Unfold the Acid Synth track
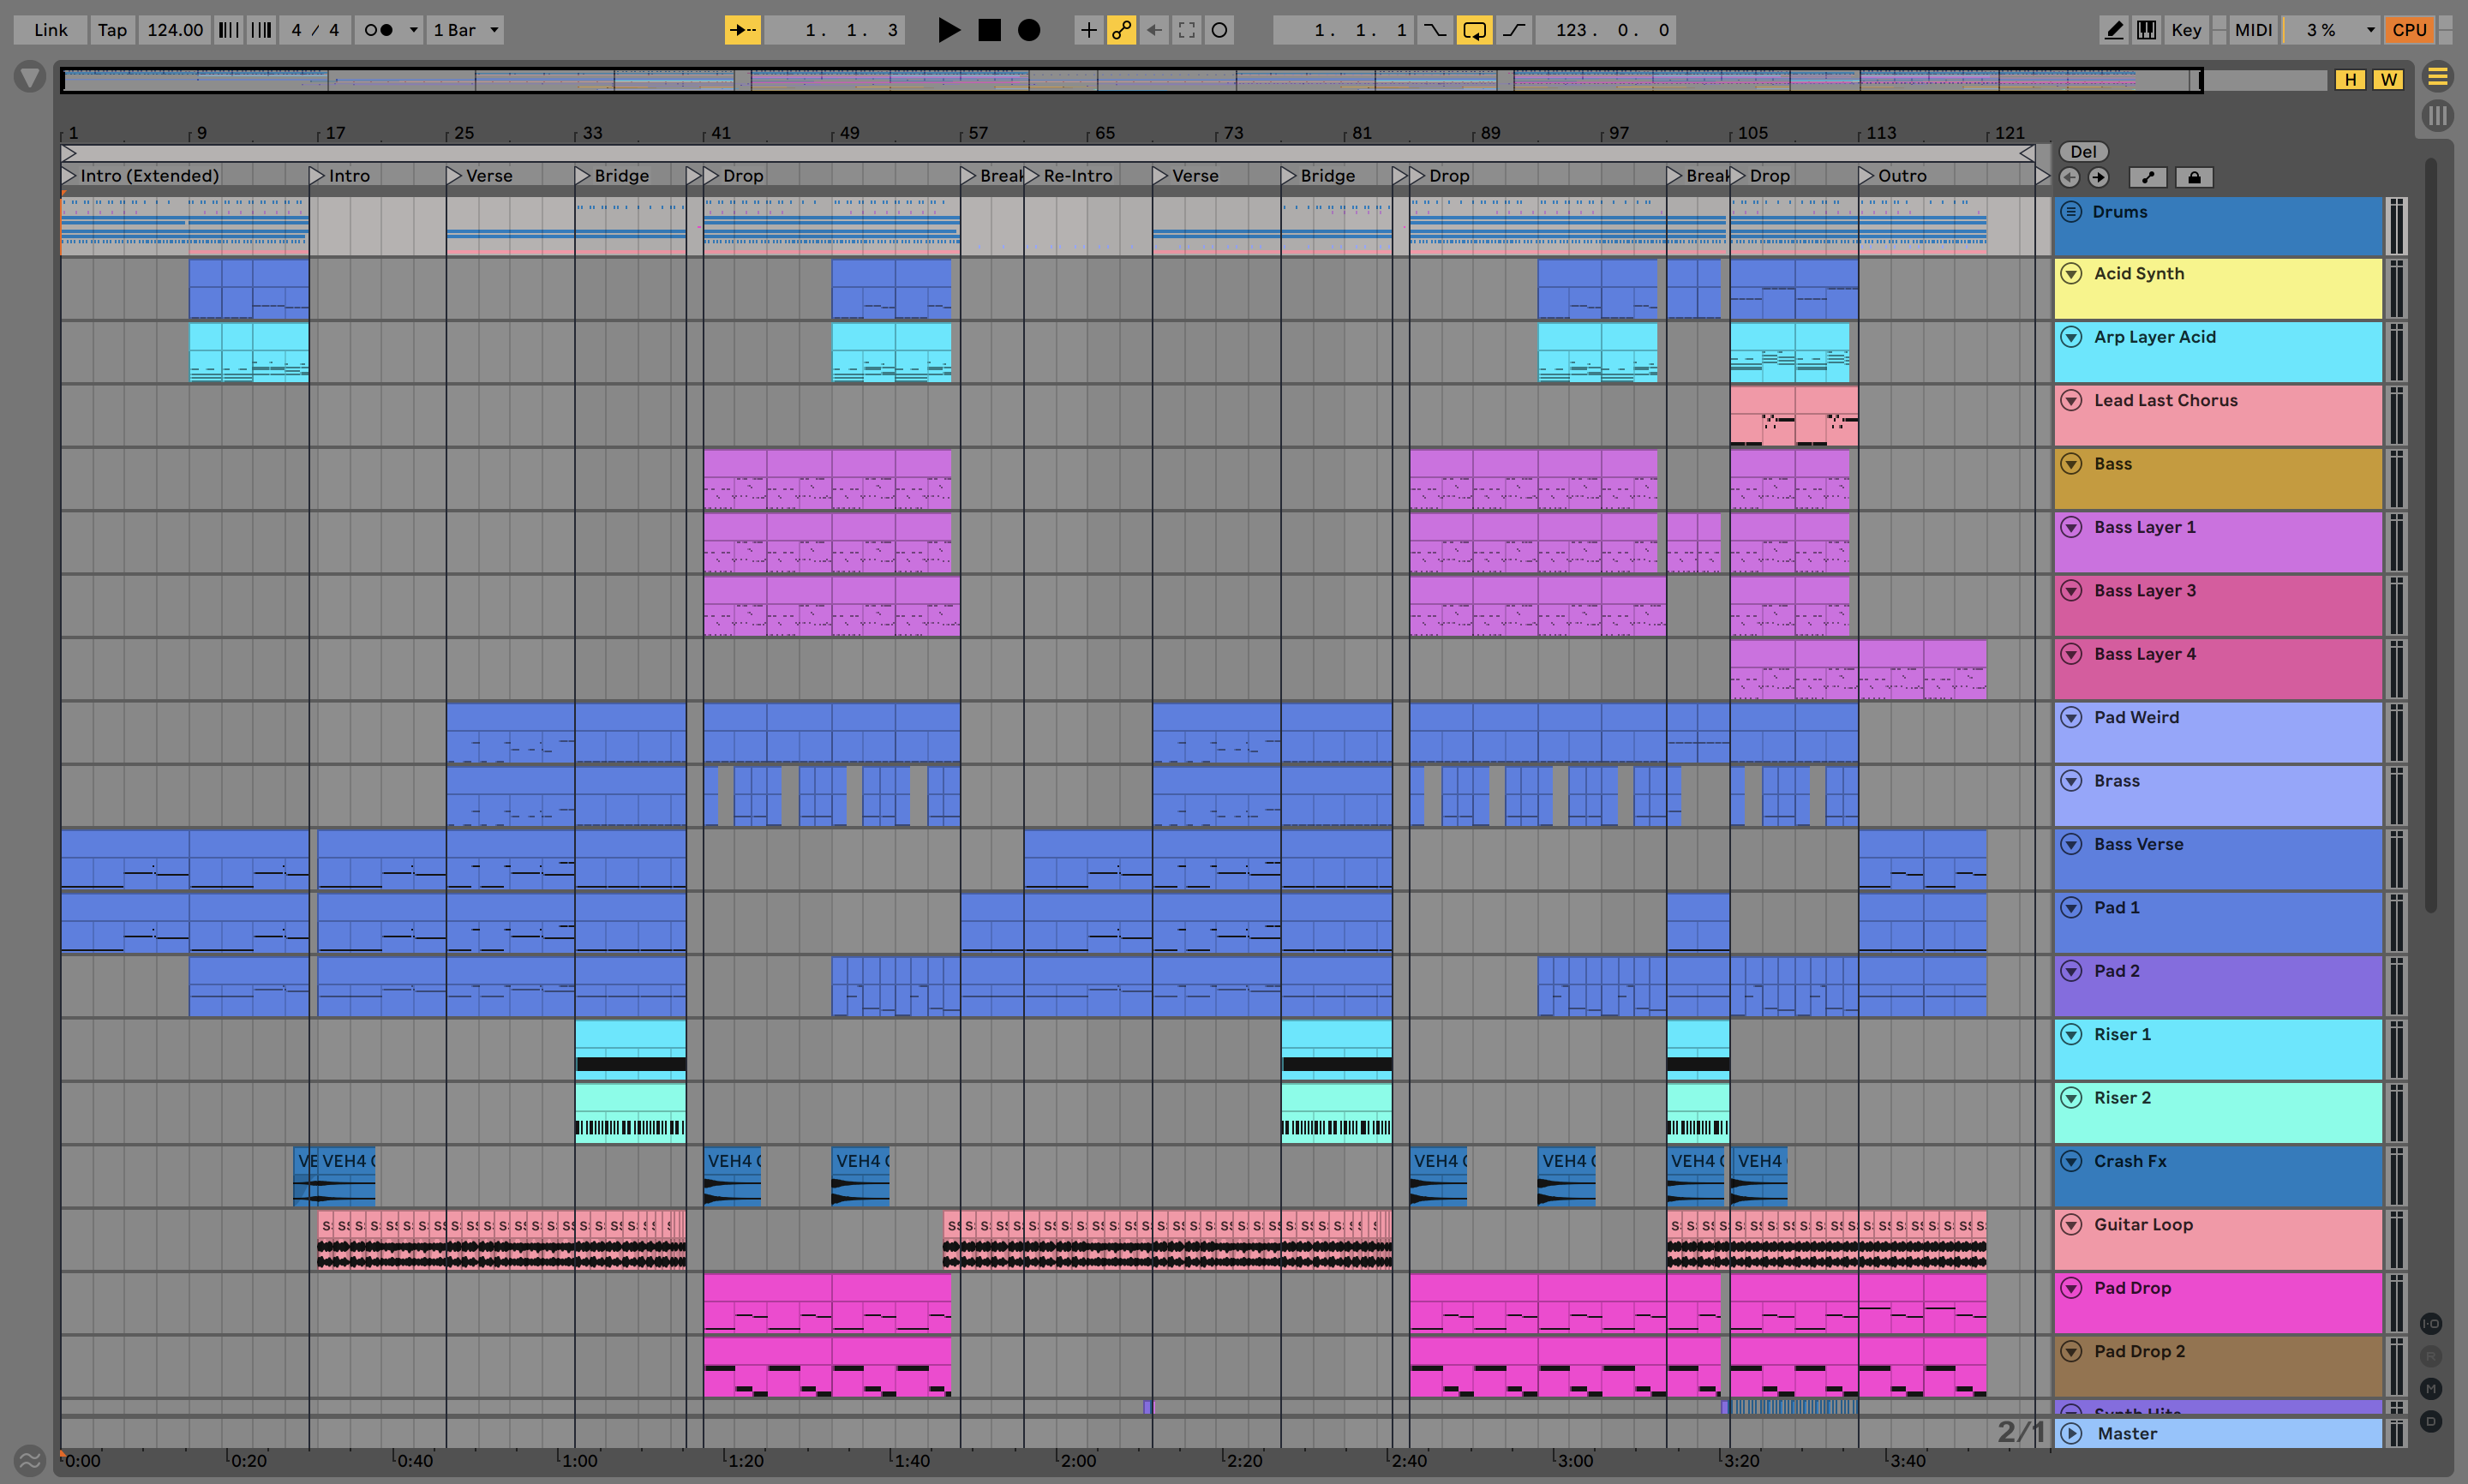This screenshot has width=2468, height=1484. point(2071,273)
